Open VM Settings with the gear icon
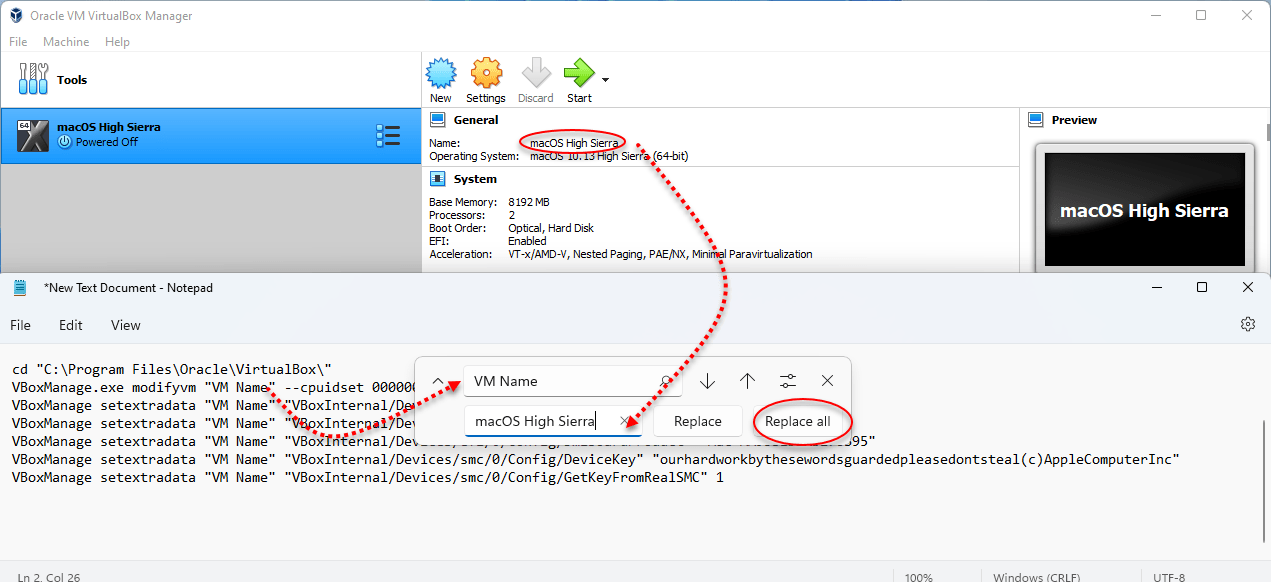Viewport: 1271px width, 582px height. coord(486,80)
